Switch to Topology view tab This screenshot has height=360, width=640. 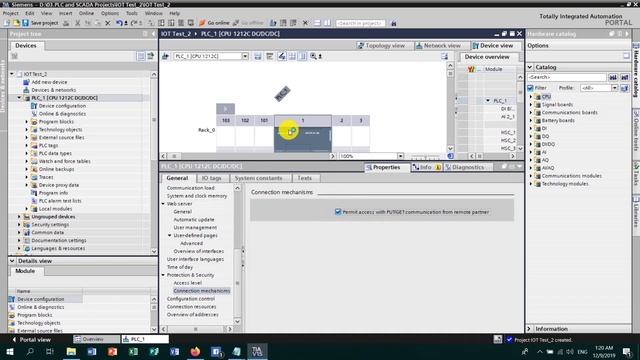[381, 46]
